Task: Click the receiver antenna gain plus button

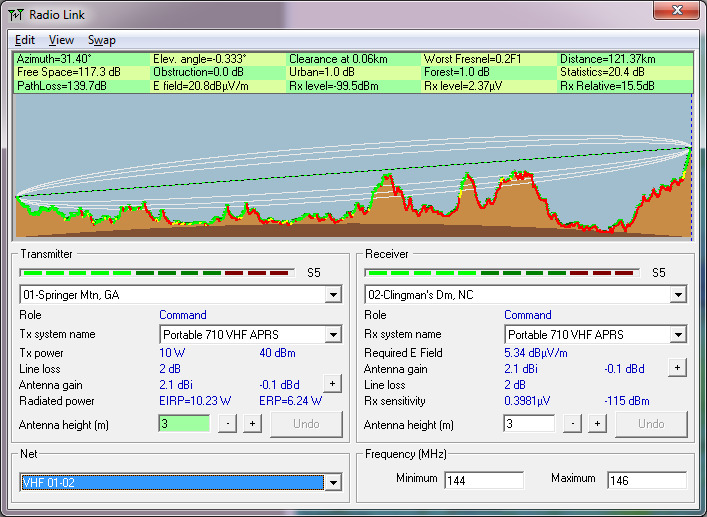Action: (x=677, y=367)
